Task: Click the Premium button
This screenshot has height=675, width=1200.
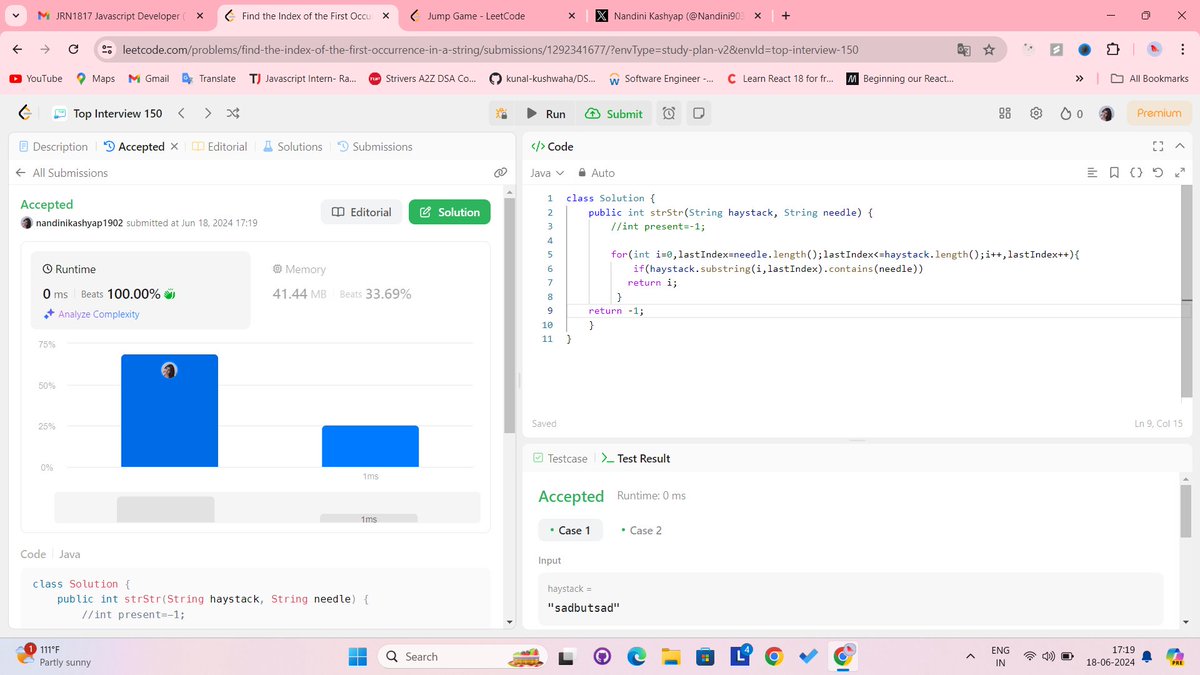Action: [1159, 114]
